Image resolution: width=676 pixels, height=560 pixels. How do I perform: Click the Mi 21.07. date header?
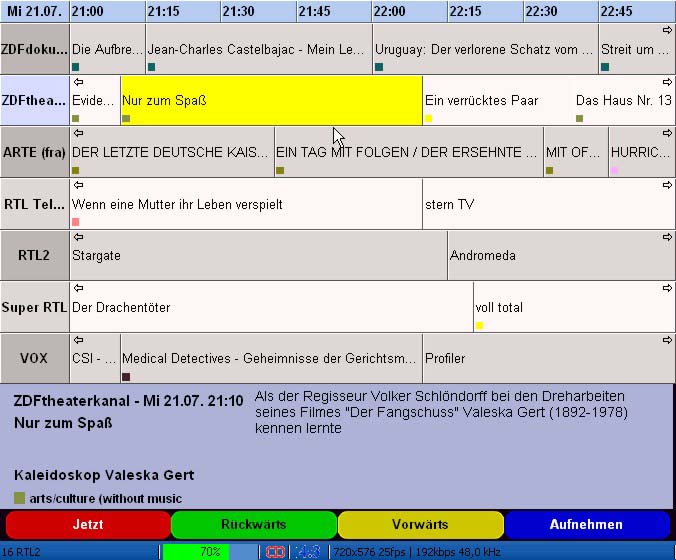(x=34, y=11)
